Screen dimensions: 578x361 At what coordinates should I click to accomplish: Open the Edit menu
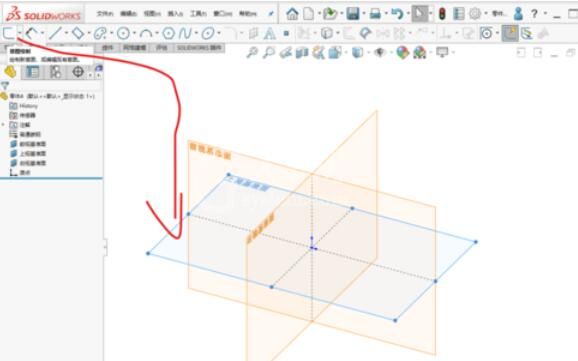coord(128,14)
